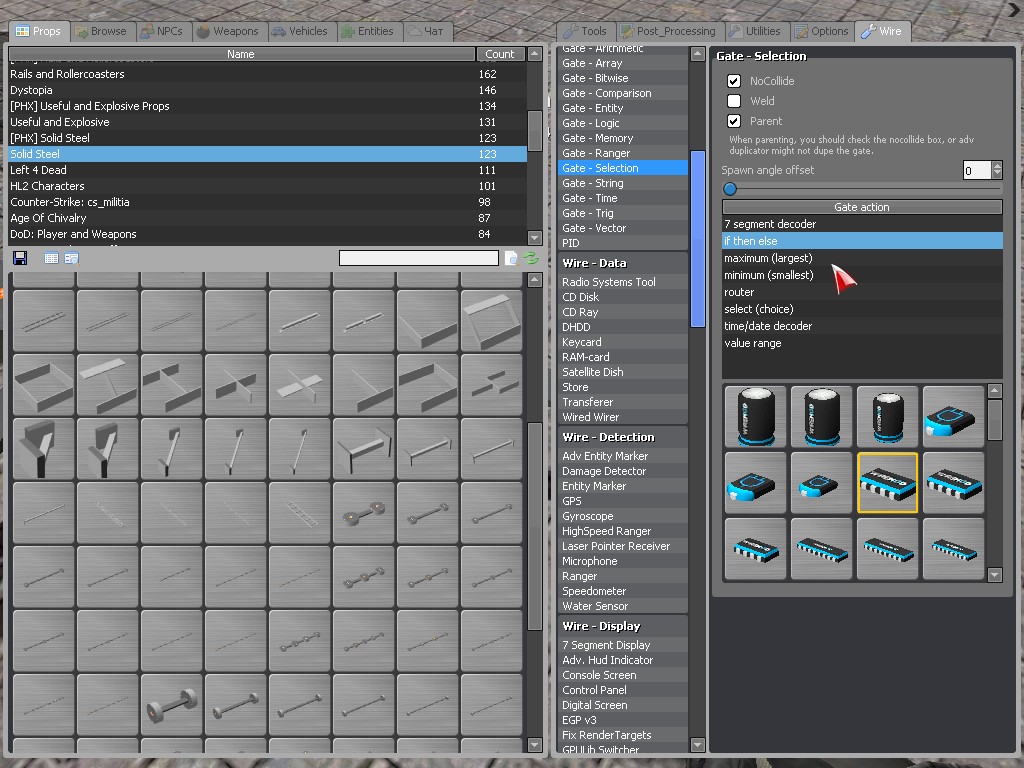Image resolution: width=1024 pixels, height=768 pixels.
Task: Click the page search icon beside search box
Action: pos(511,258)
